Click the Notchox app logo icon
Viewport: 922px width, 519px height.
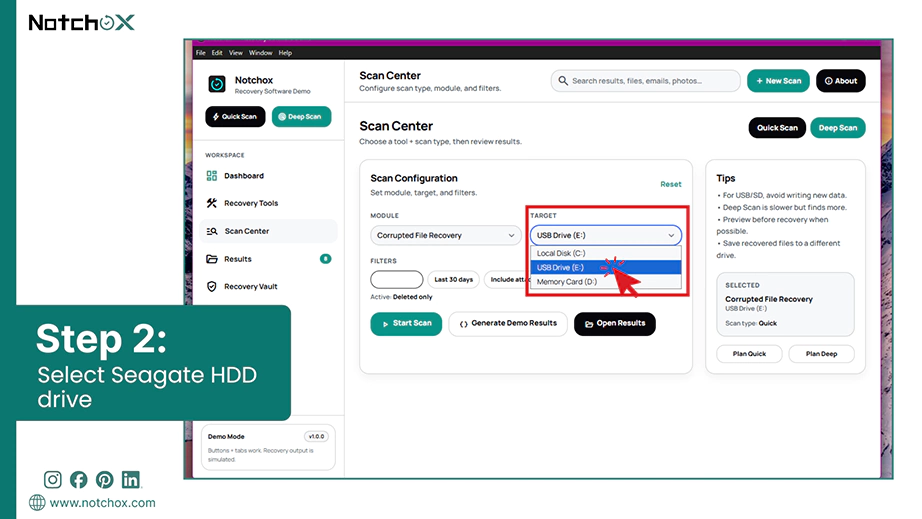click(x=217, y=84)
